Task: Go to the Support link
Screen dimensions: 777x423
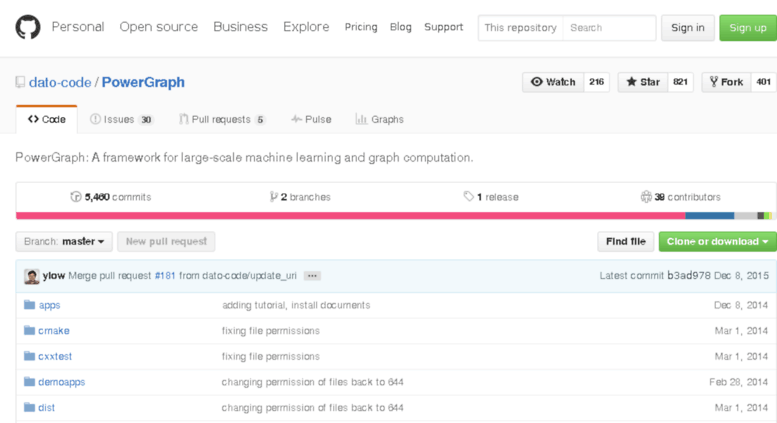Action: tap(444, 27)
